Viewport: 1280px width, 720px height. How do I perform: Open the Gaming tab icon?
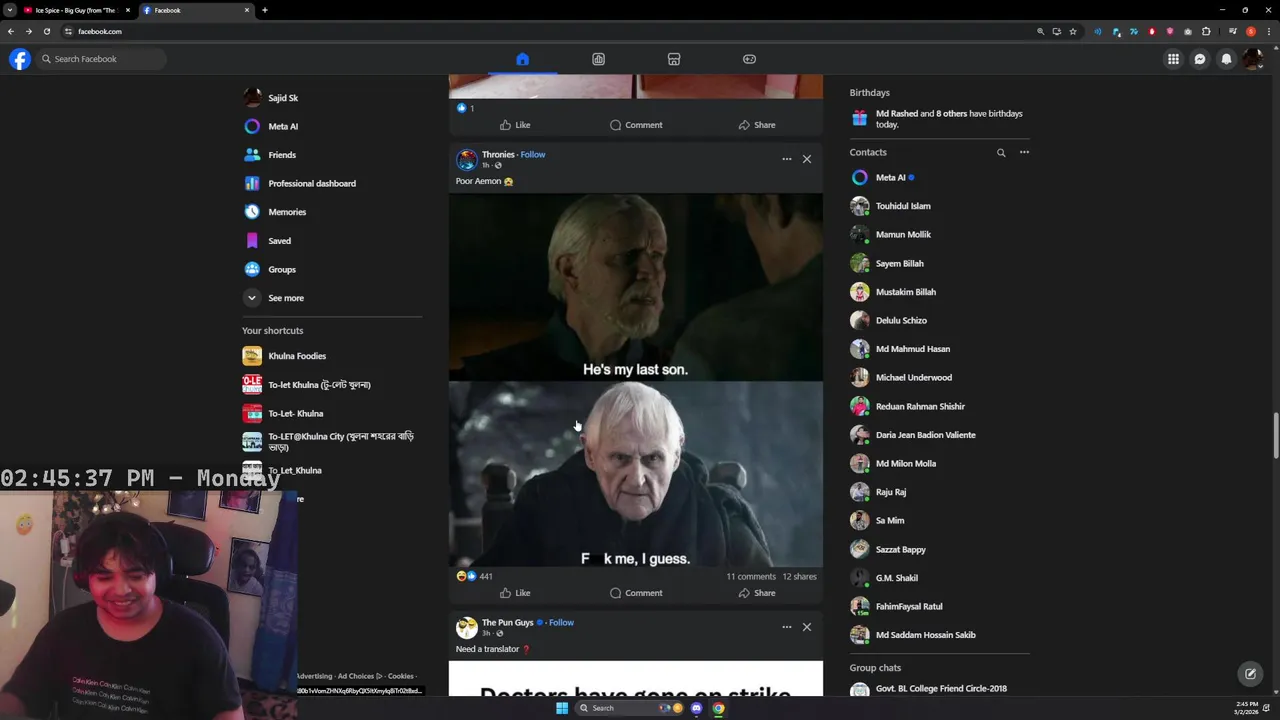click(x=749, y=59)
